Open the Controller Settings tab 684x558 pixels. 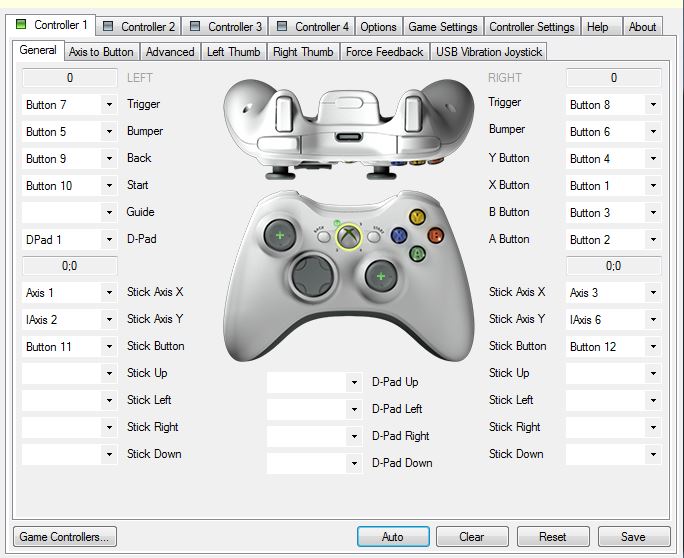point(532,27)
